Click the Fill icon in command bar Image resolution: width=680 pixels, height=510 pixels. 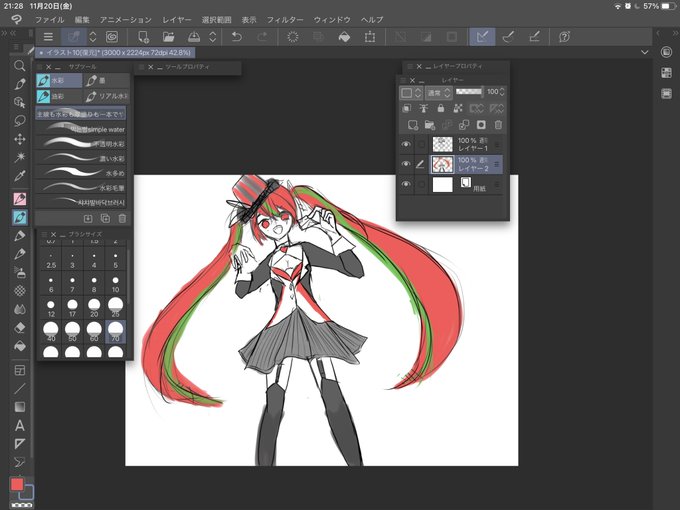click(344, 37)
